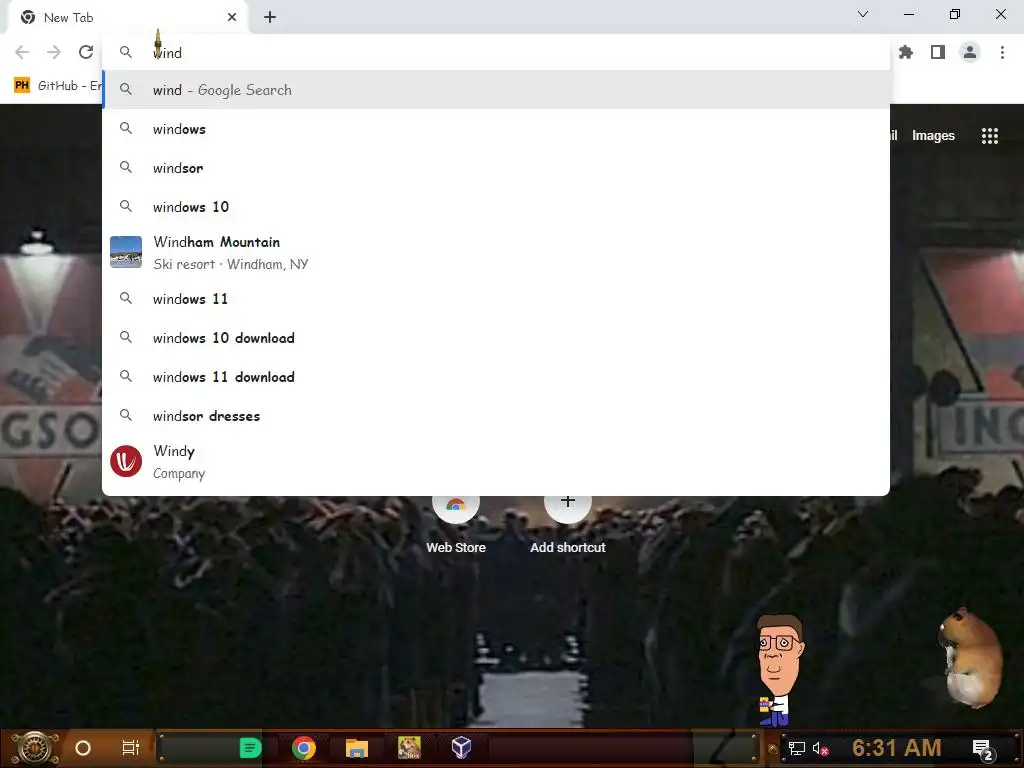Viewport: 1024px width, 768px height.
Task: Open the steampunk Start button
Action: 35,748
